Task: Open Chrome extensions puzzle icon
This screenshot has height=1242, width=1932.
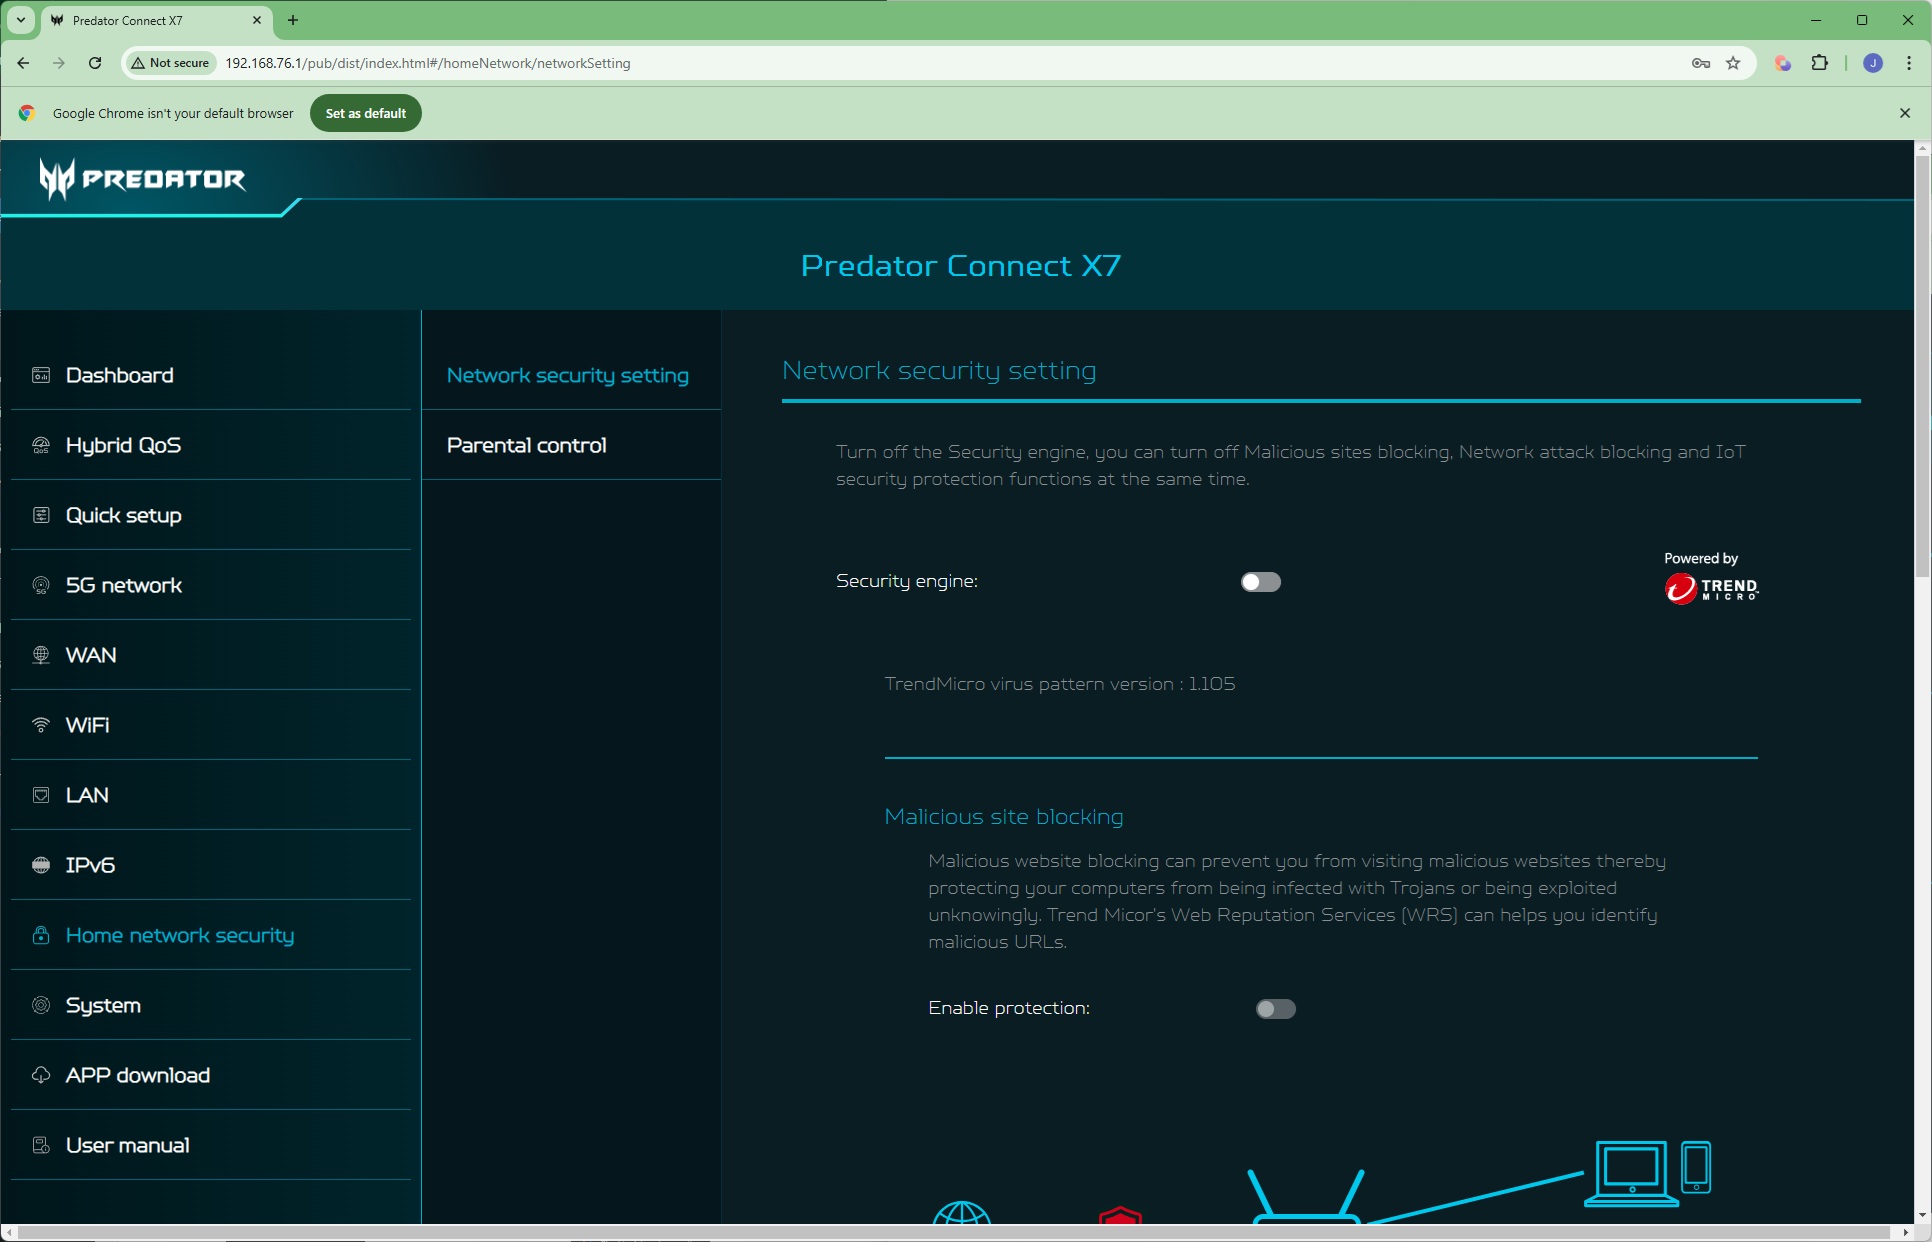Action: click(x=1819, y=63)
